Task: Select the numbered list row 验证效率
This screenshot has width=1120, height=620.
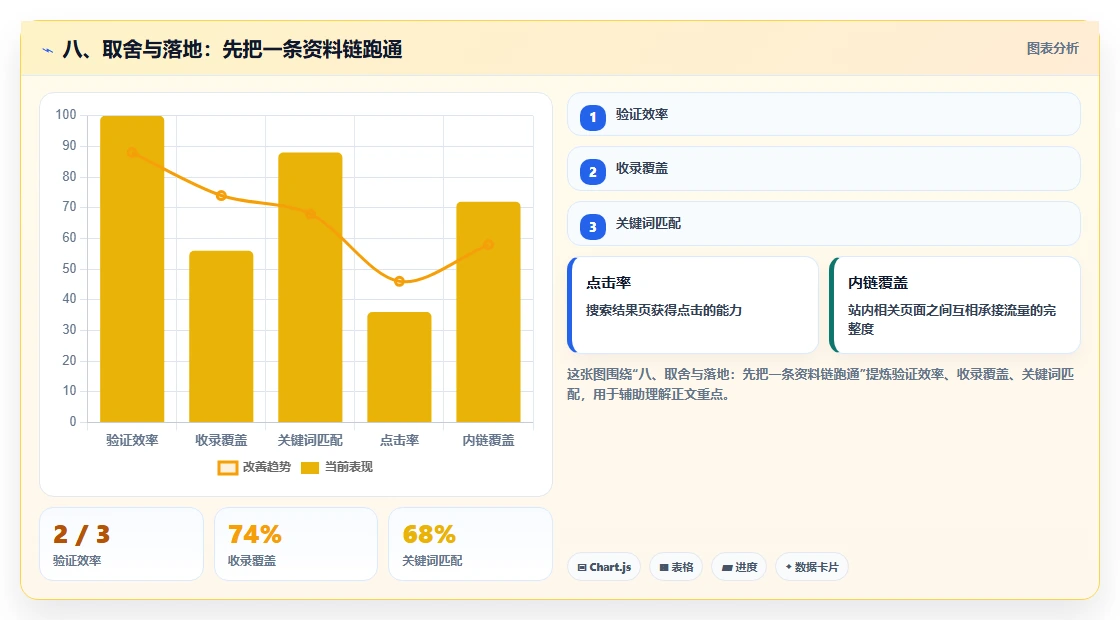Action: pyautogui.click(x=824, y=114)
